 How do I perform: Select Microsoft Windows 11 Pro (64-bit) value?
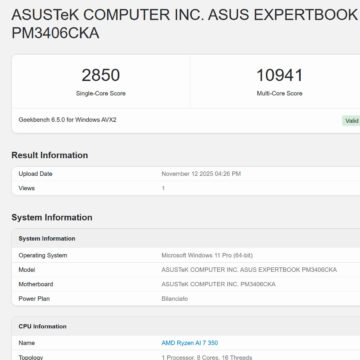[x=207, y=255]
